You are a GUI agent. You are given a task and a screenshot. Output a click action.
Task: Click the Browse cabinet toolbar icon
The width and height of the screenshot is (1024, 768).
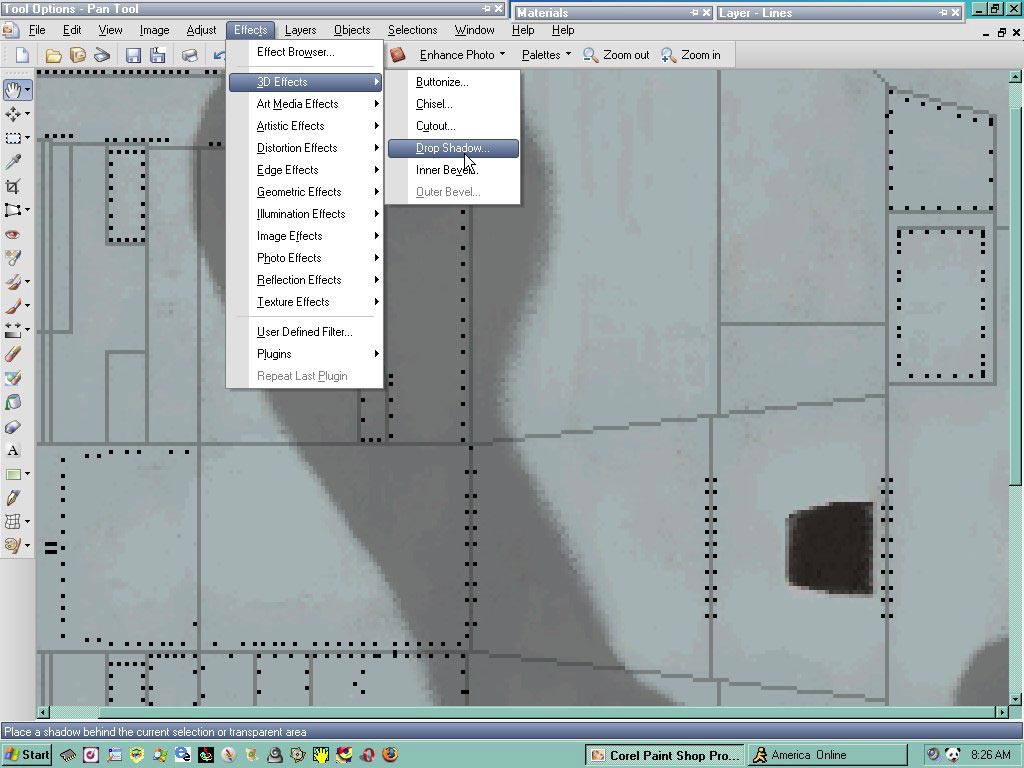(x=78, y=56)
